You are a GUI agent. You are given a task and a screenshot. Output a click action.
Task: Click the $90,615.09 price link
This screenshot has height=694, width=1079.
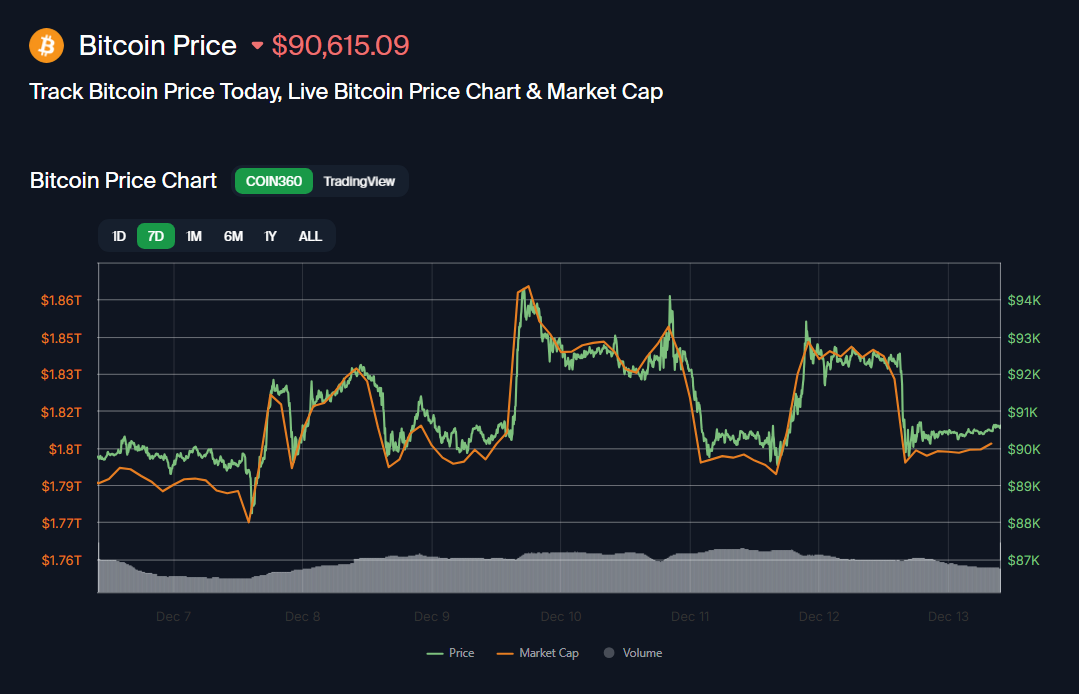coord(340,46)
